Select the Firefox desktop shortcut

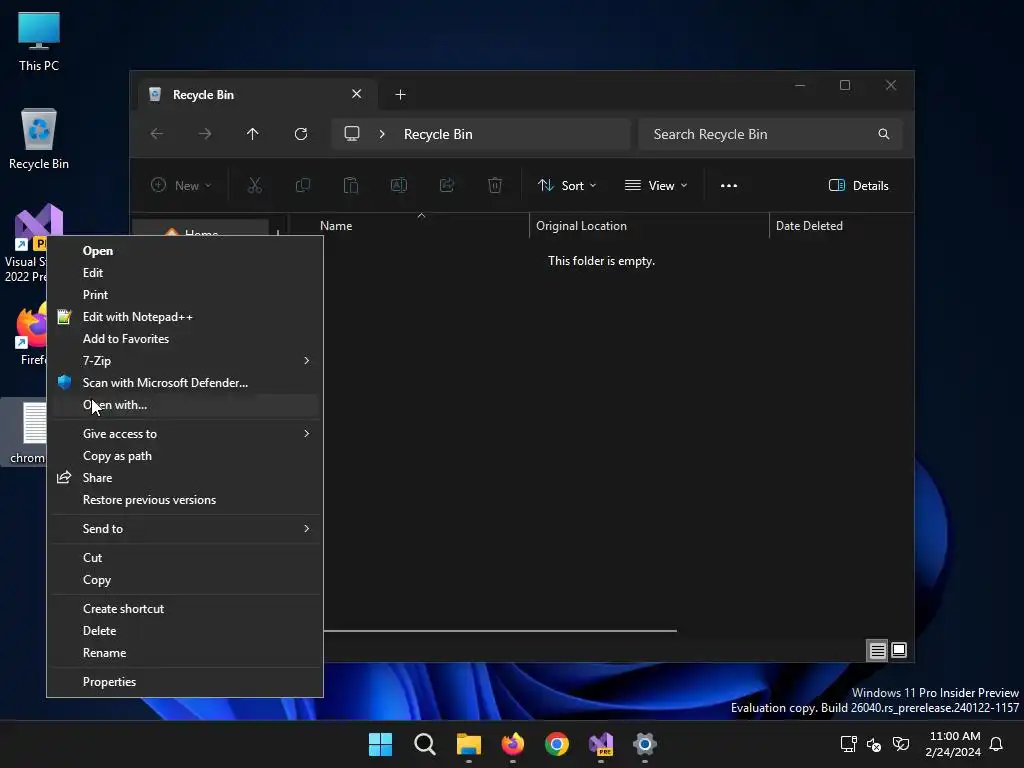[x=31, y=332]
